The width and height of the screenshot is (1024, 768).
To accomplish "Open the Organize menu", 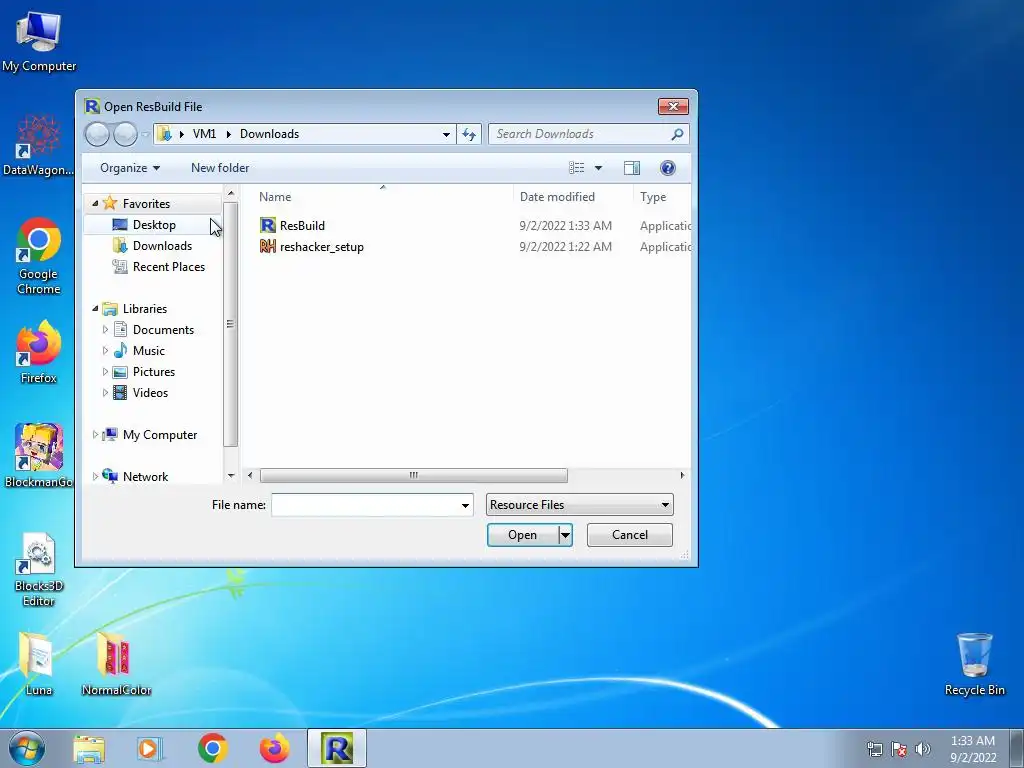I will click(130, 168).
